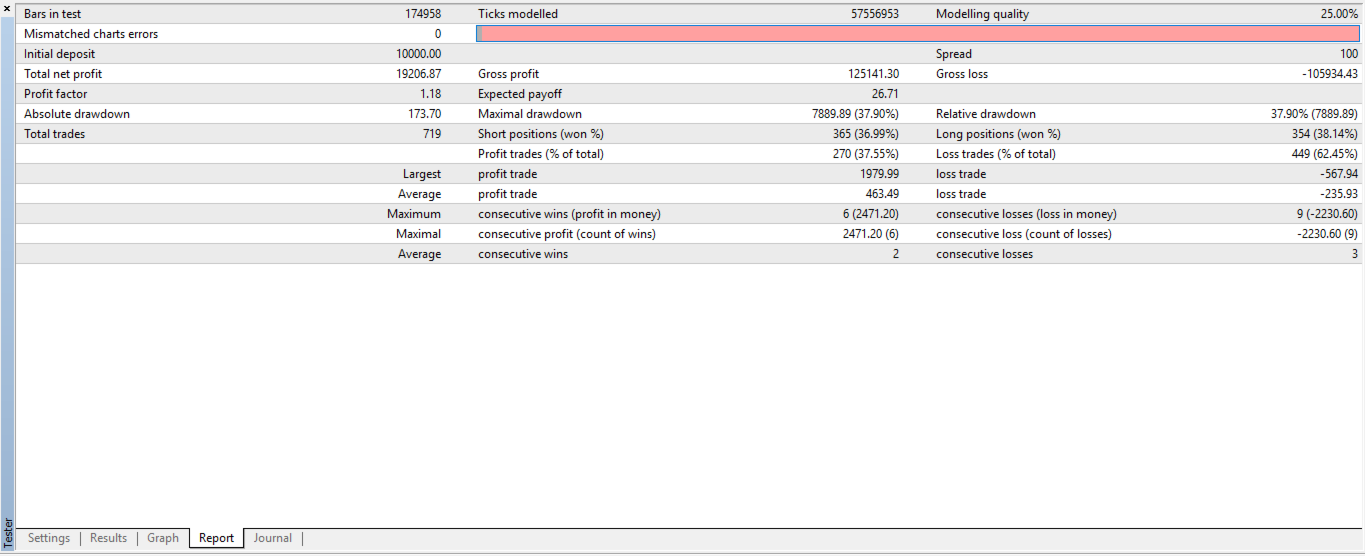The width and height of the screenshot is (1365, 556).
Task: Open the Journal tab
Action: pyautogui.click(x=273, y=538)
